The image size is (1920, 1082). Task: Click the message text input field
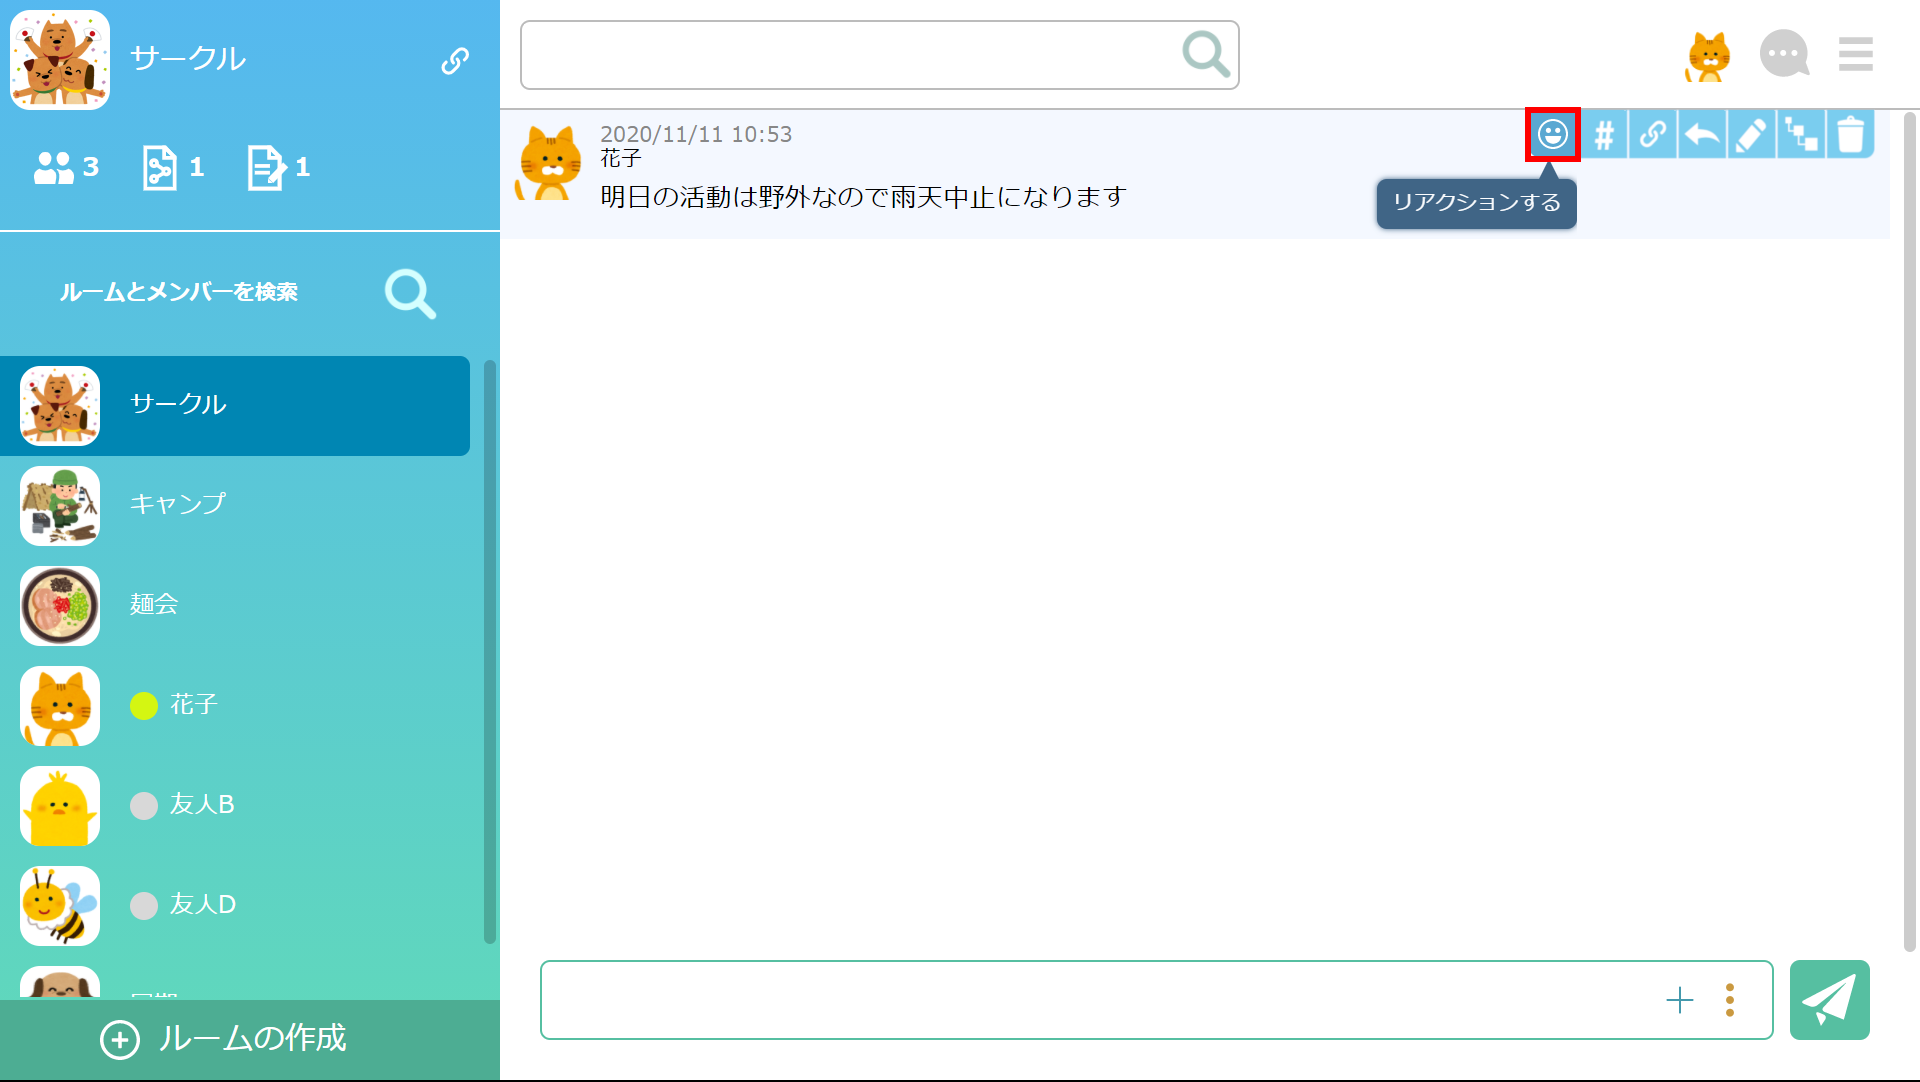click(1157, 1000)
